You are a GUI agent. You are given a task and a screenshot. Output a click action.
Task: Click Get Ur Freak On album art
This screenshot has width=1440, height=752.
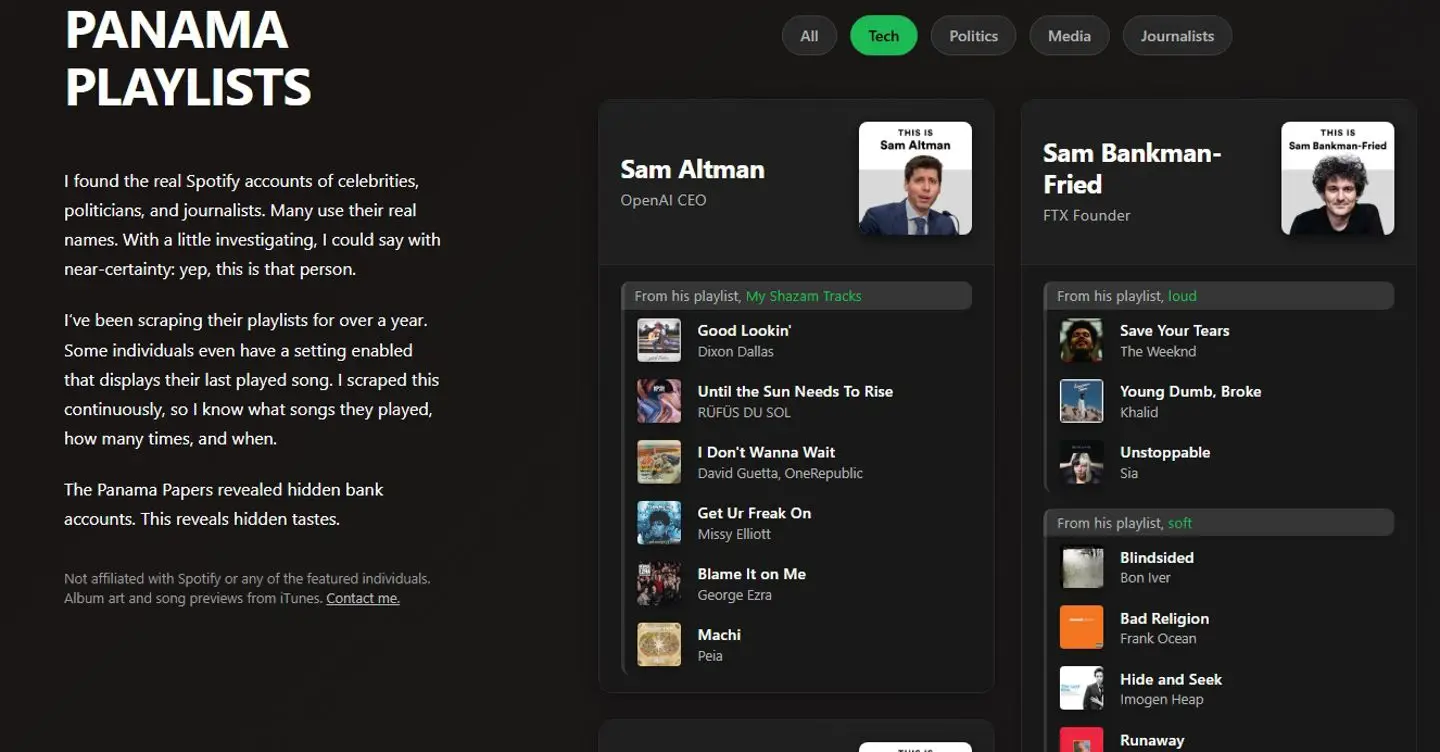(x=659, y=523)
